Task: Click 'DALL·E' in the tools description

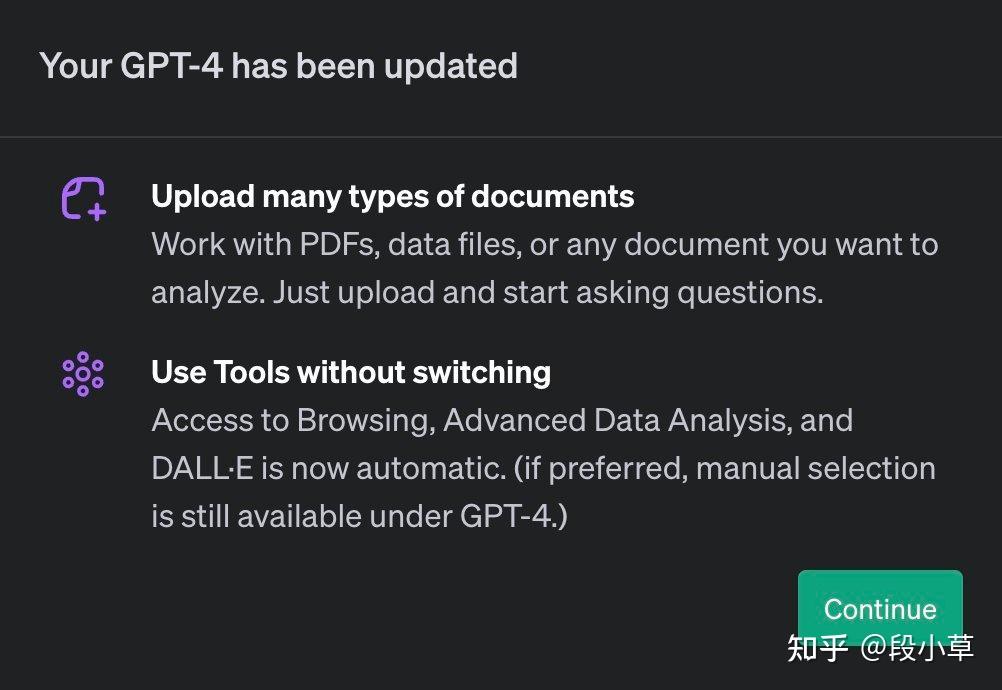Action: pyautogui.click(x=202, y=468)
